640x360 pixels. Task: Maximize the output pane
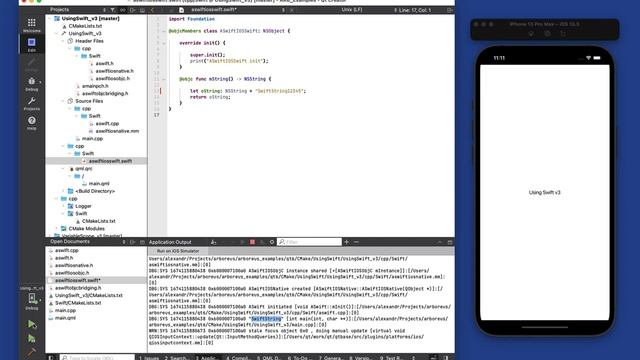pyautogui.click(x=440, y=242)
